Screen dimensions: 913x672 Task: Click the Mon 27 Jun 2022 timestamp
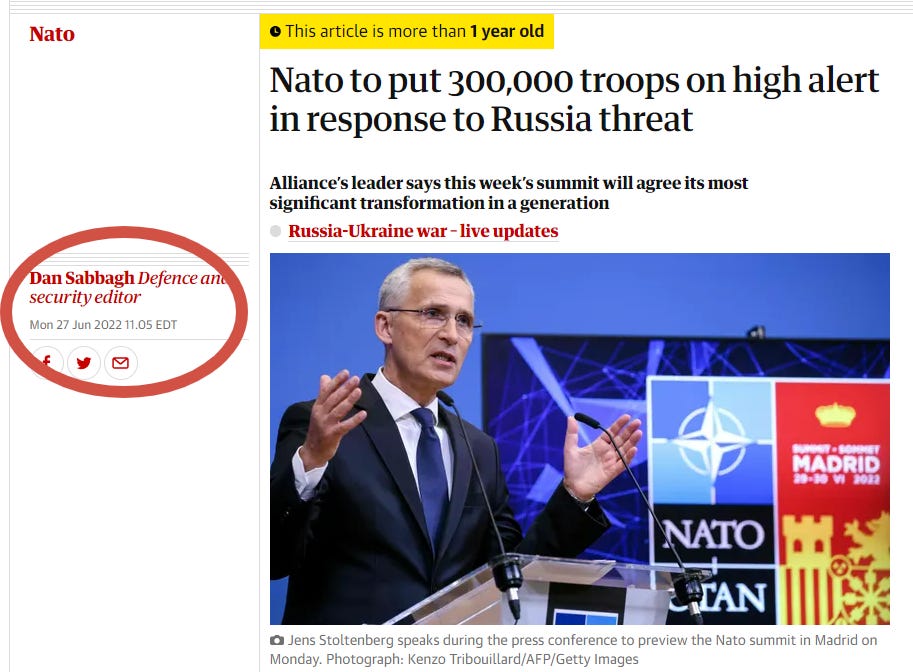[103, 325]
